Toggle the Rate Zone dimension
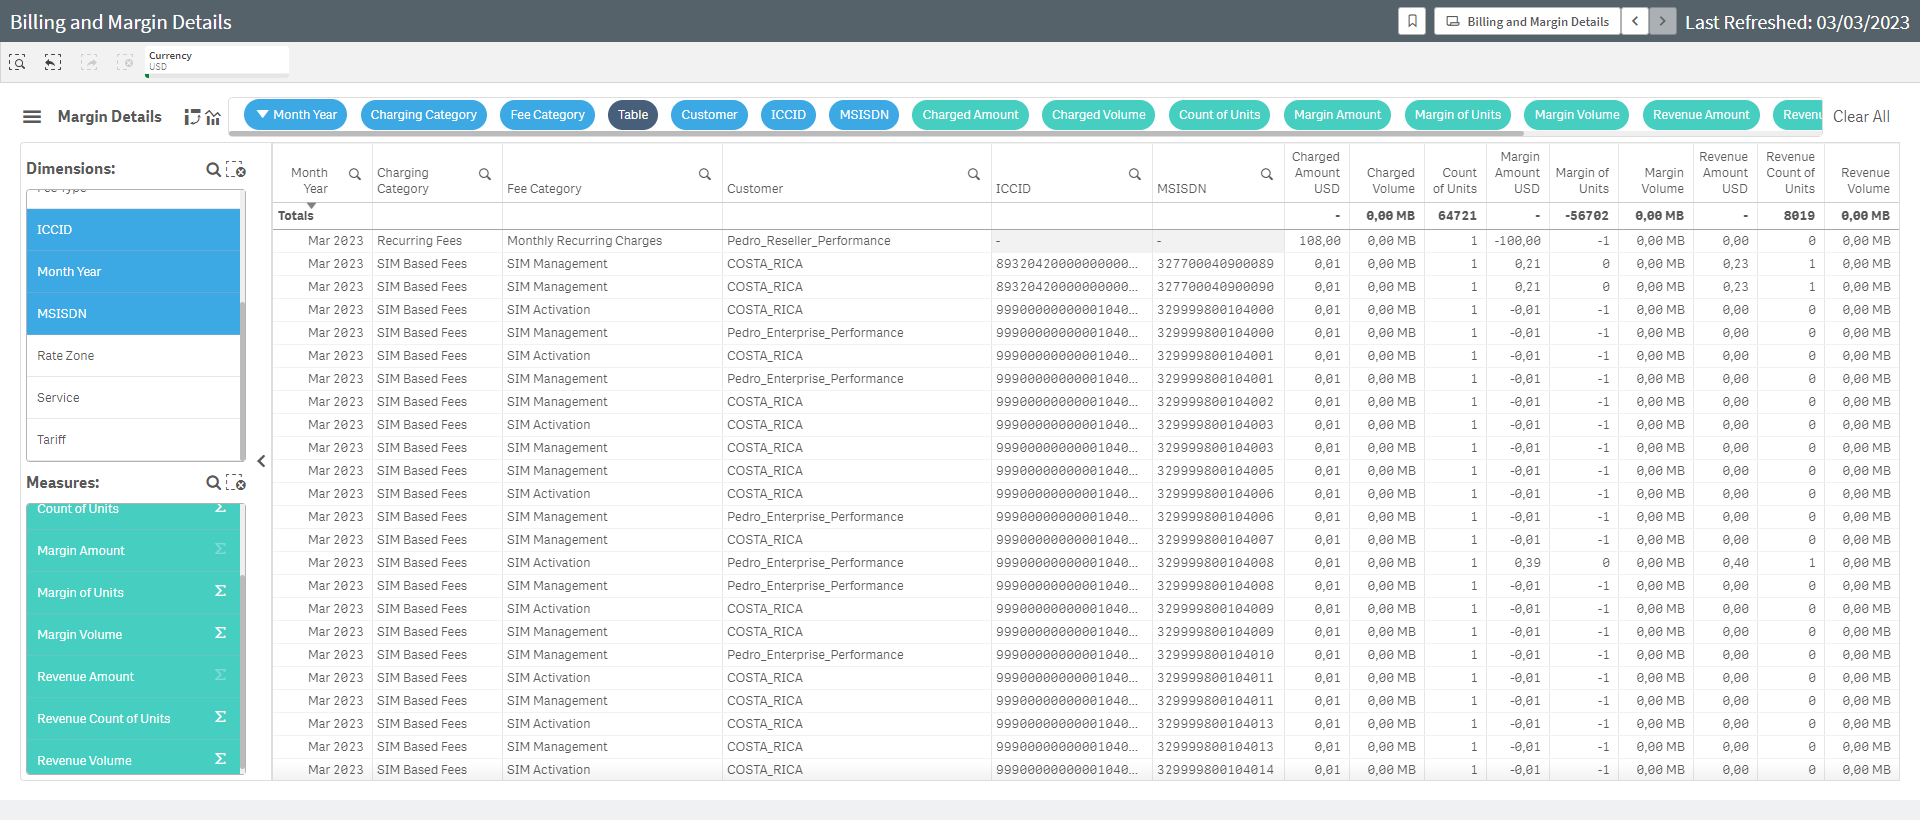Image resolution: width=1920 pixels, height=820 pixels. [133, 356]
